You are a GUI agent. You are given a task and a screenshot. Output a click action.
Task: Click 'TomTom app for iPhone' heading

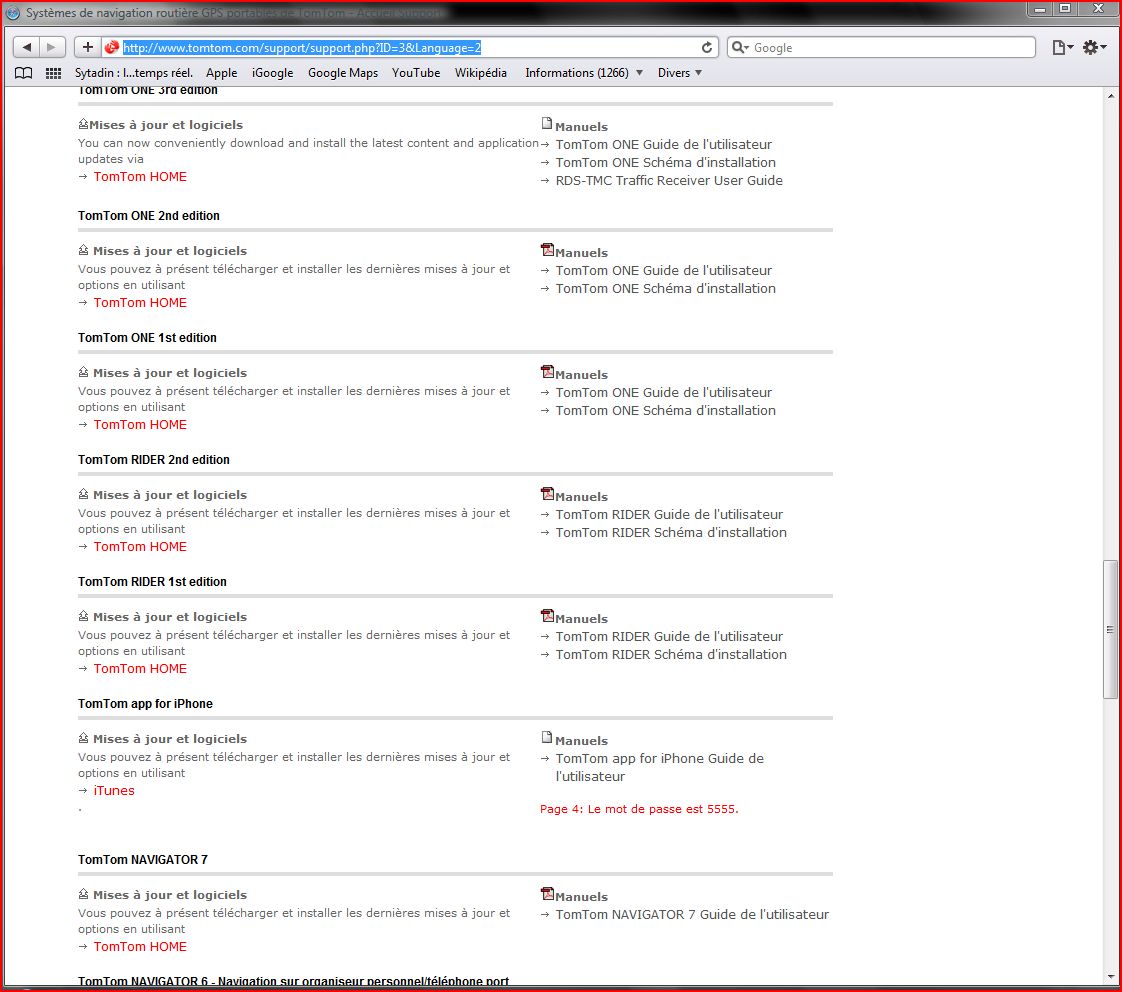(145, 704)
